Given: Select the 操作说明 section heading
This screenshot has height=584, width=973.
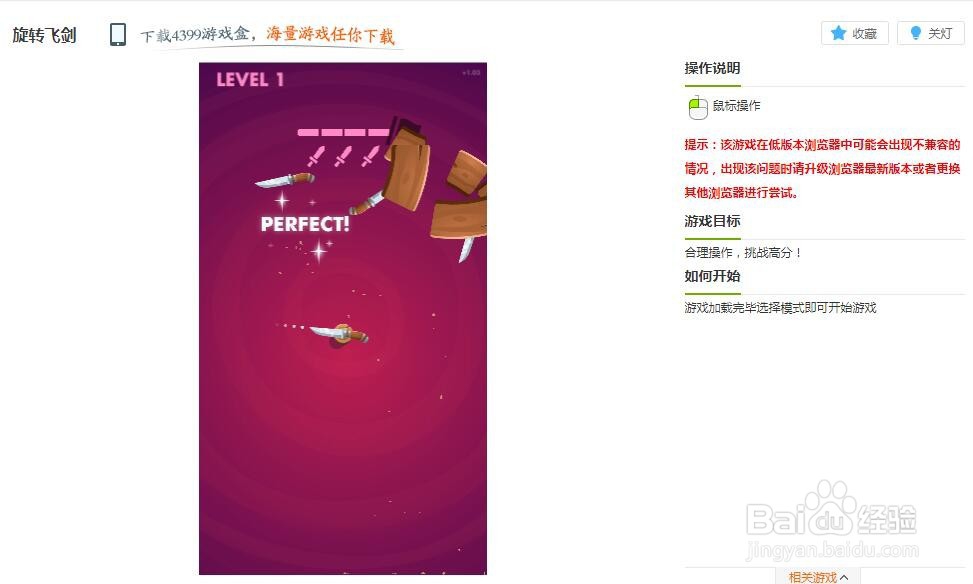Looking at the screenshot, I should tap(712, 68).
